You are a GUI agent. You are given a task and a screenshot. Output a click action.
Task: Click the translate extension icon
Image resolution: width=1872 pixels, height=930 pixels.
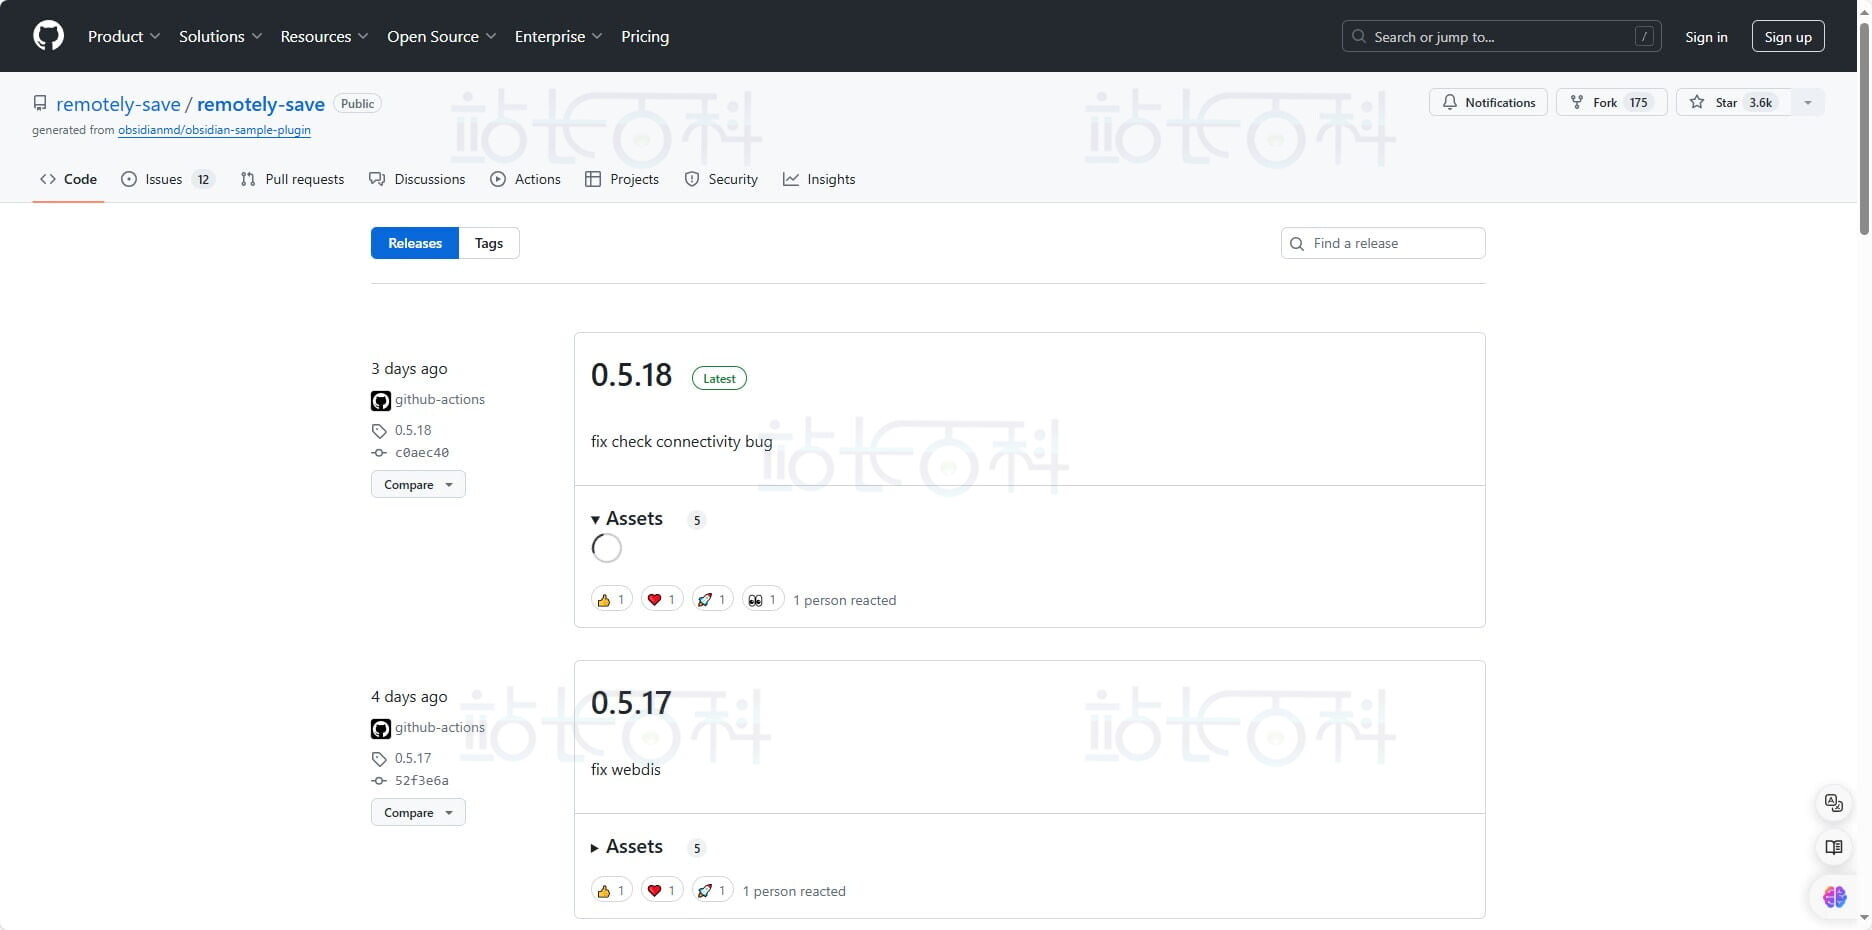[1834, 803]
